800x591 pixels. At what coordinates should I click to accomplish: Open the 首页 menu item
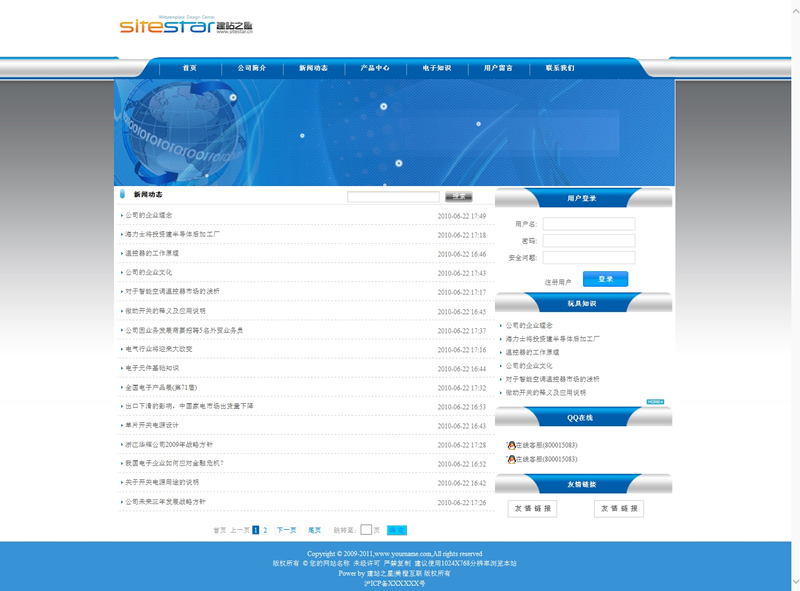189,68
